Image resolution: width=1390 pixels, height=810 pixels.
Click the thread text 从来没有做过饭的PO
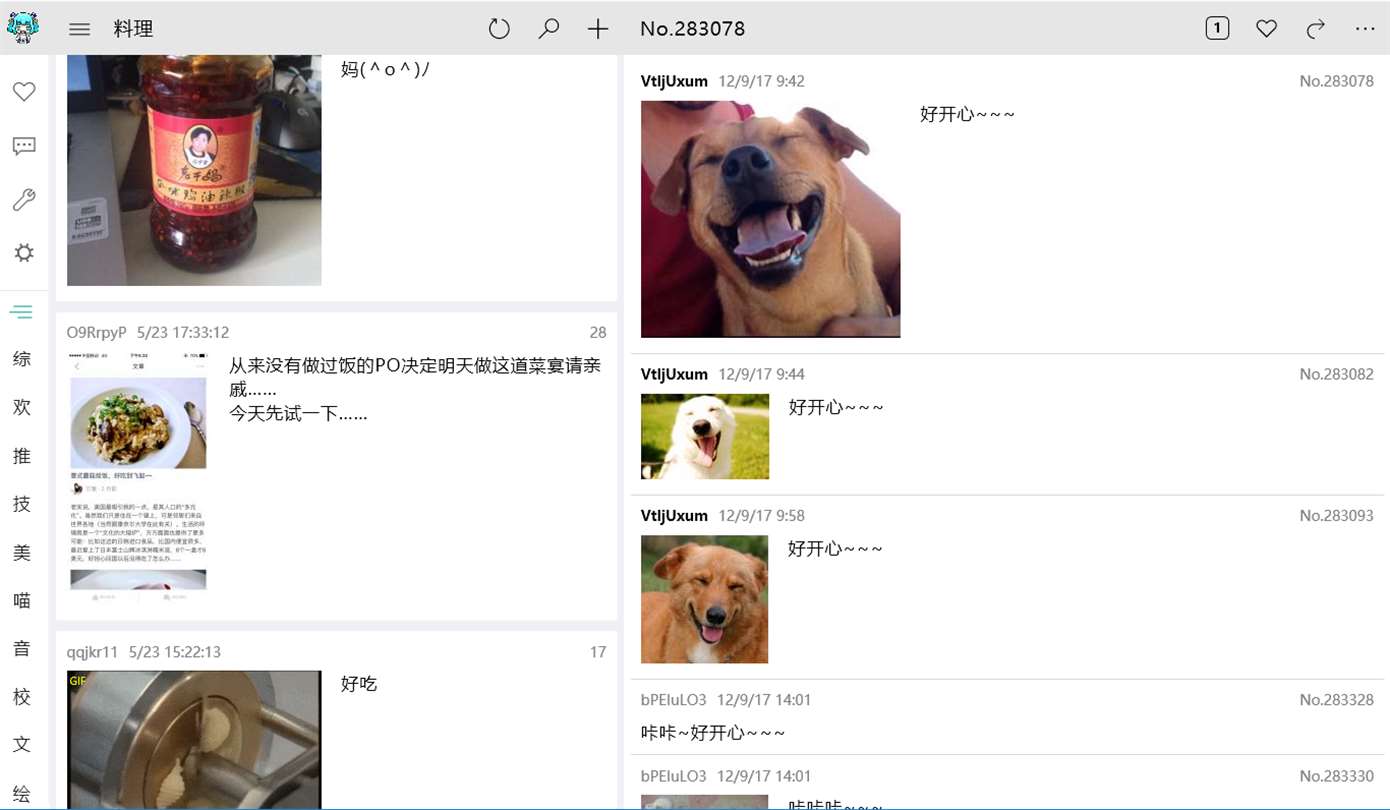point(415,389)
